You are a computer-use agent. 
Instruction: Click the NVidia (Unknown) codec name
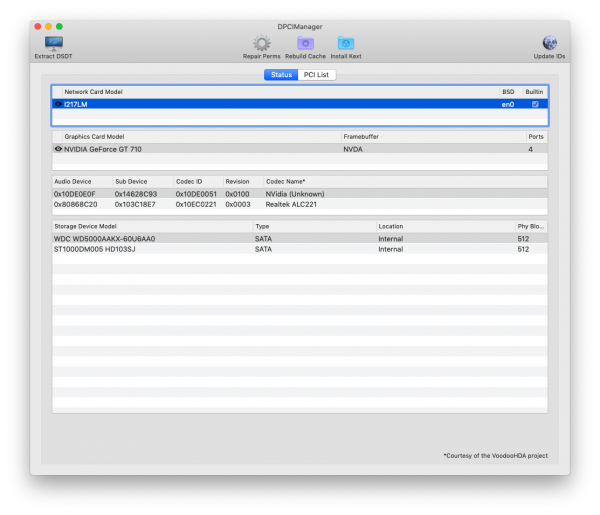[x=295, y=194]
